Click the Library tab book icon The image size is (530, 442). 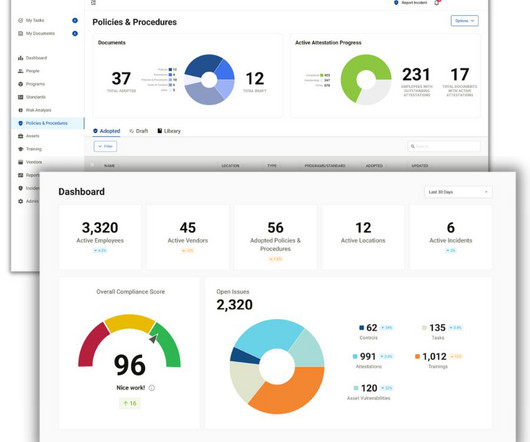[160, 131]
